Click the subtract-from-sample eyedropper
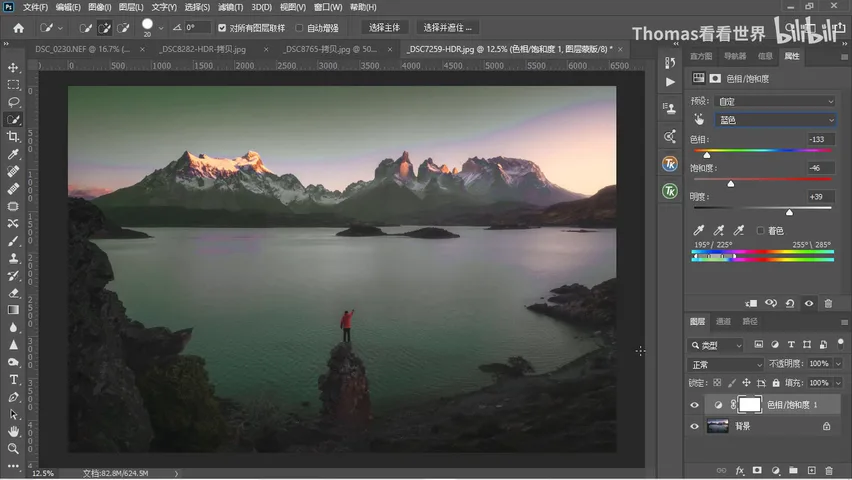This screenshot has height=480, width=852. pos(739,230)
